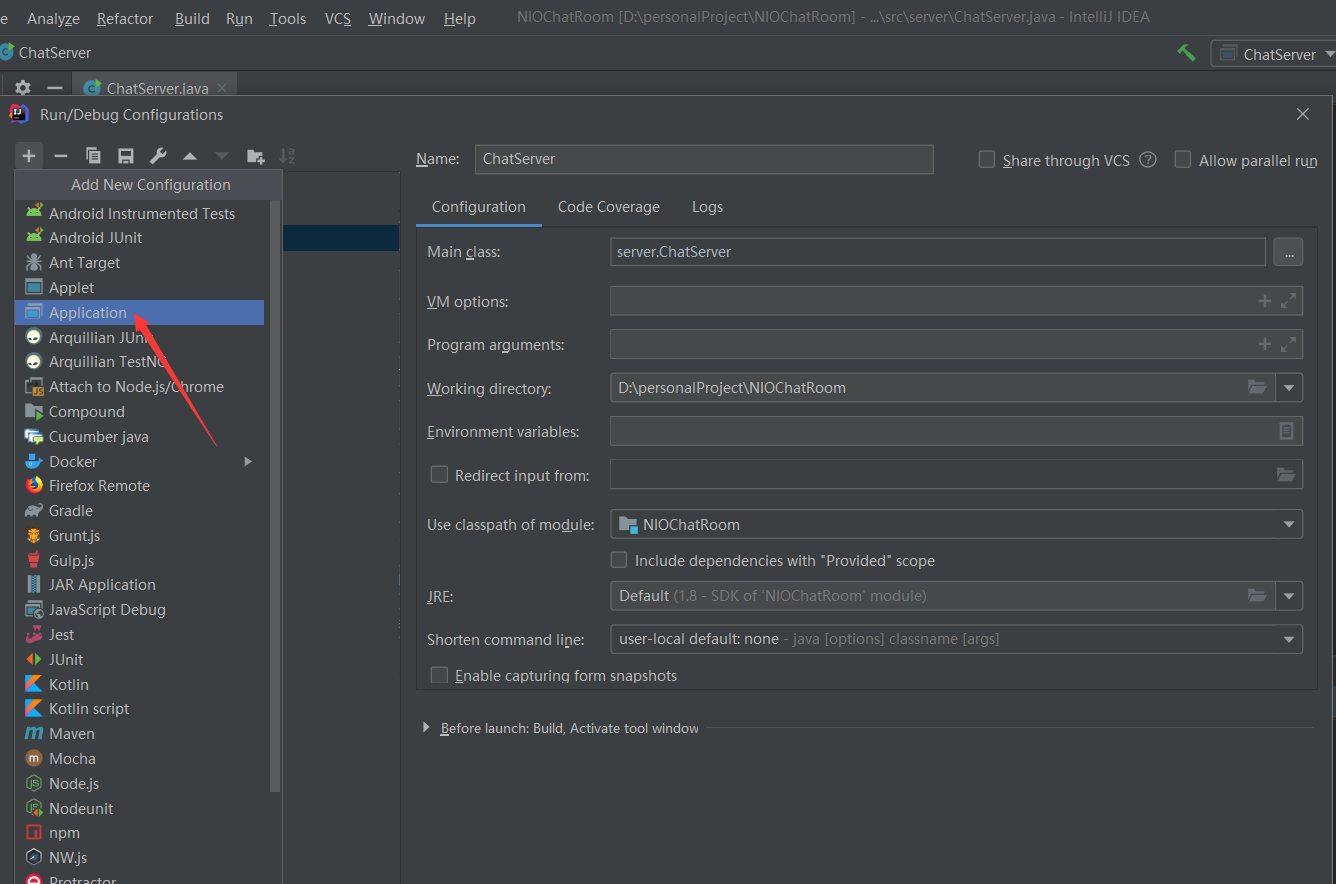1336x884 pixels.
Task: Choose Application in Add New Configuration list
Action: (x=140, y=313)
